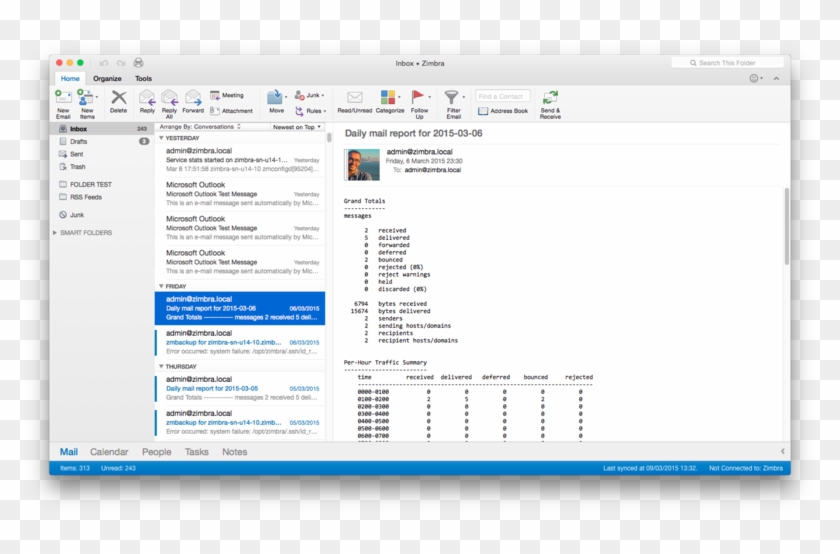Viewport: 840px width, 554px height.
Task: Open the Address Book
Action: click(503, 111)
